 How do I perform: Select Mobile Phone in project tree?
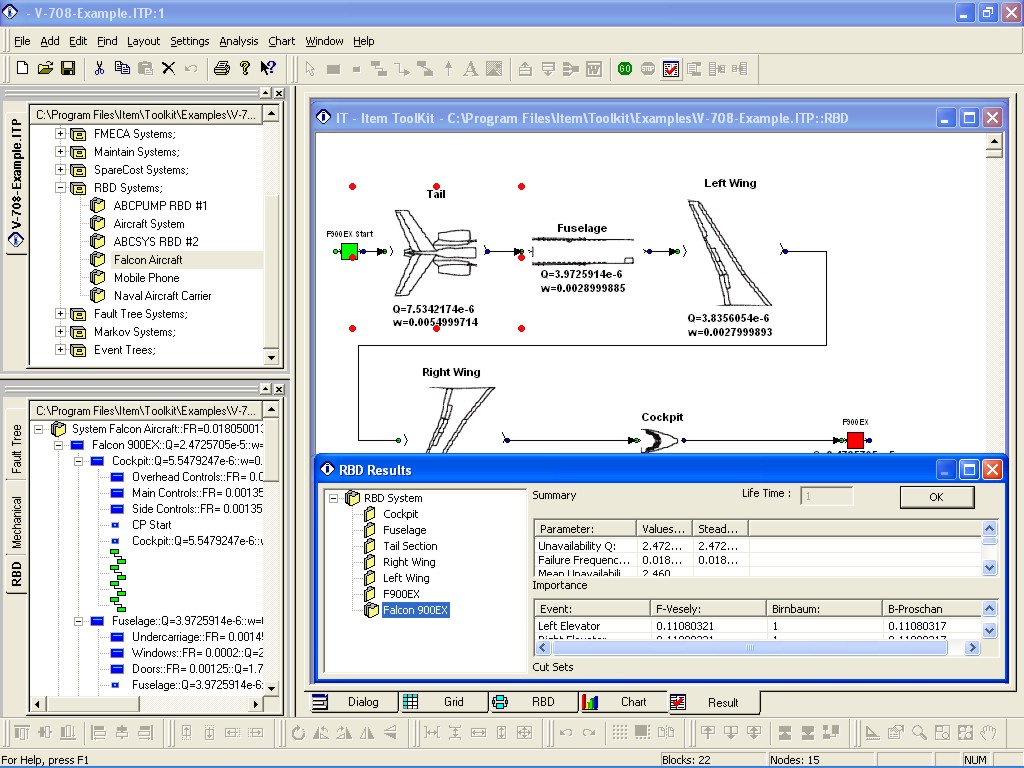146,278
